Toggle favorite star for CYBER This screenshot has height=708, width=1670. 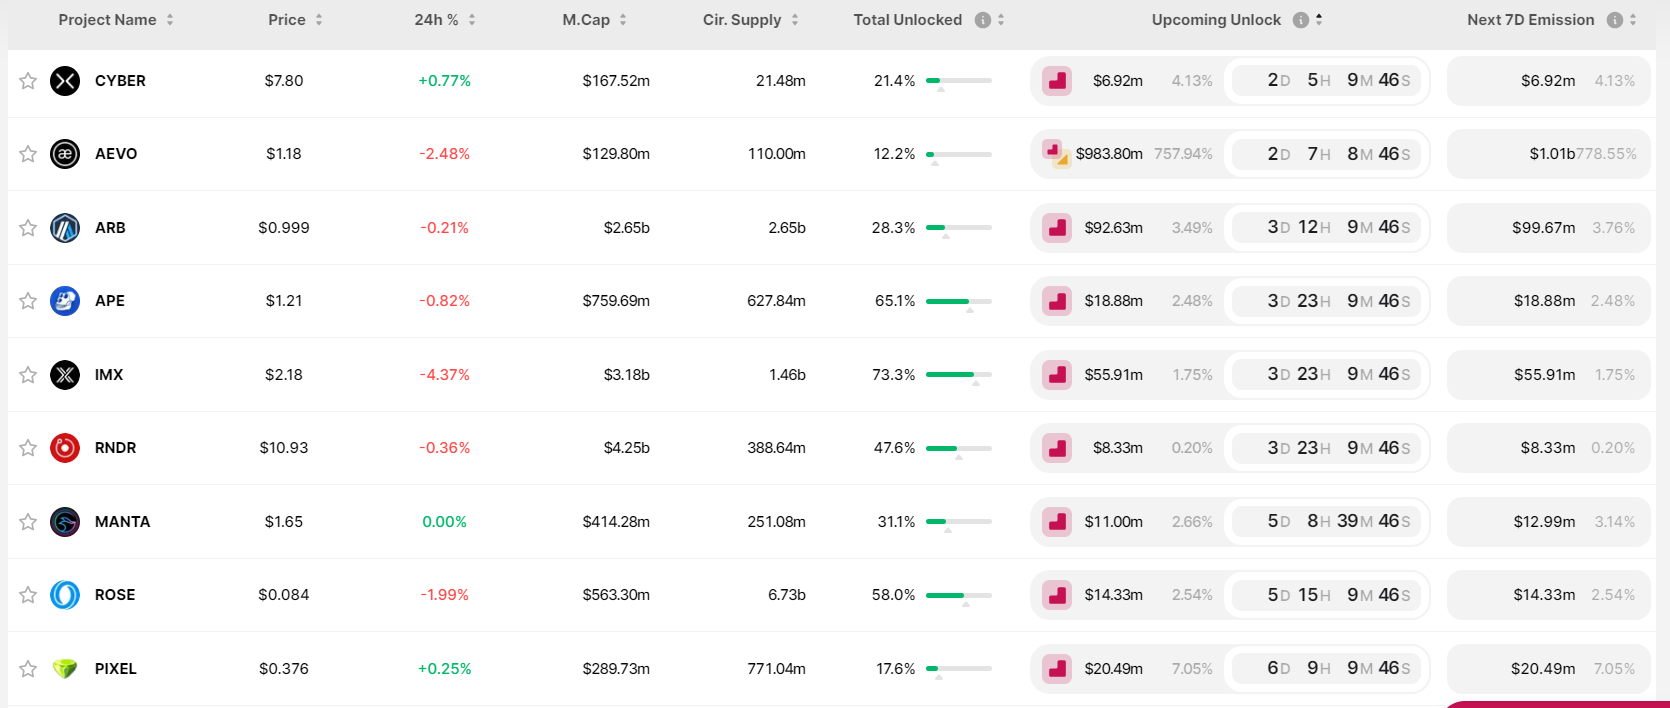[28, 81]
